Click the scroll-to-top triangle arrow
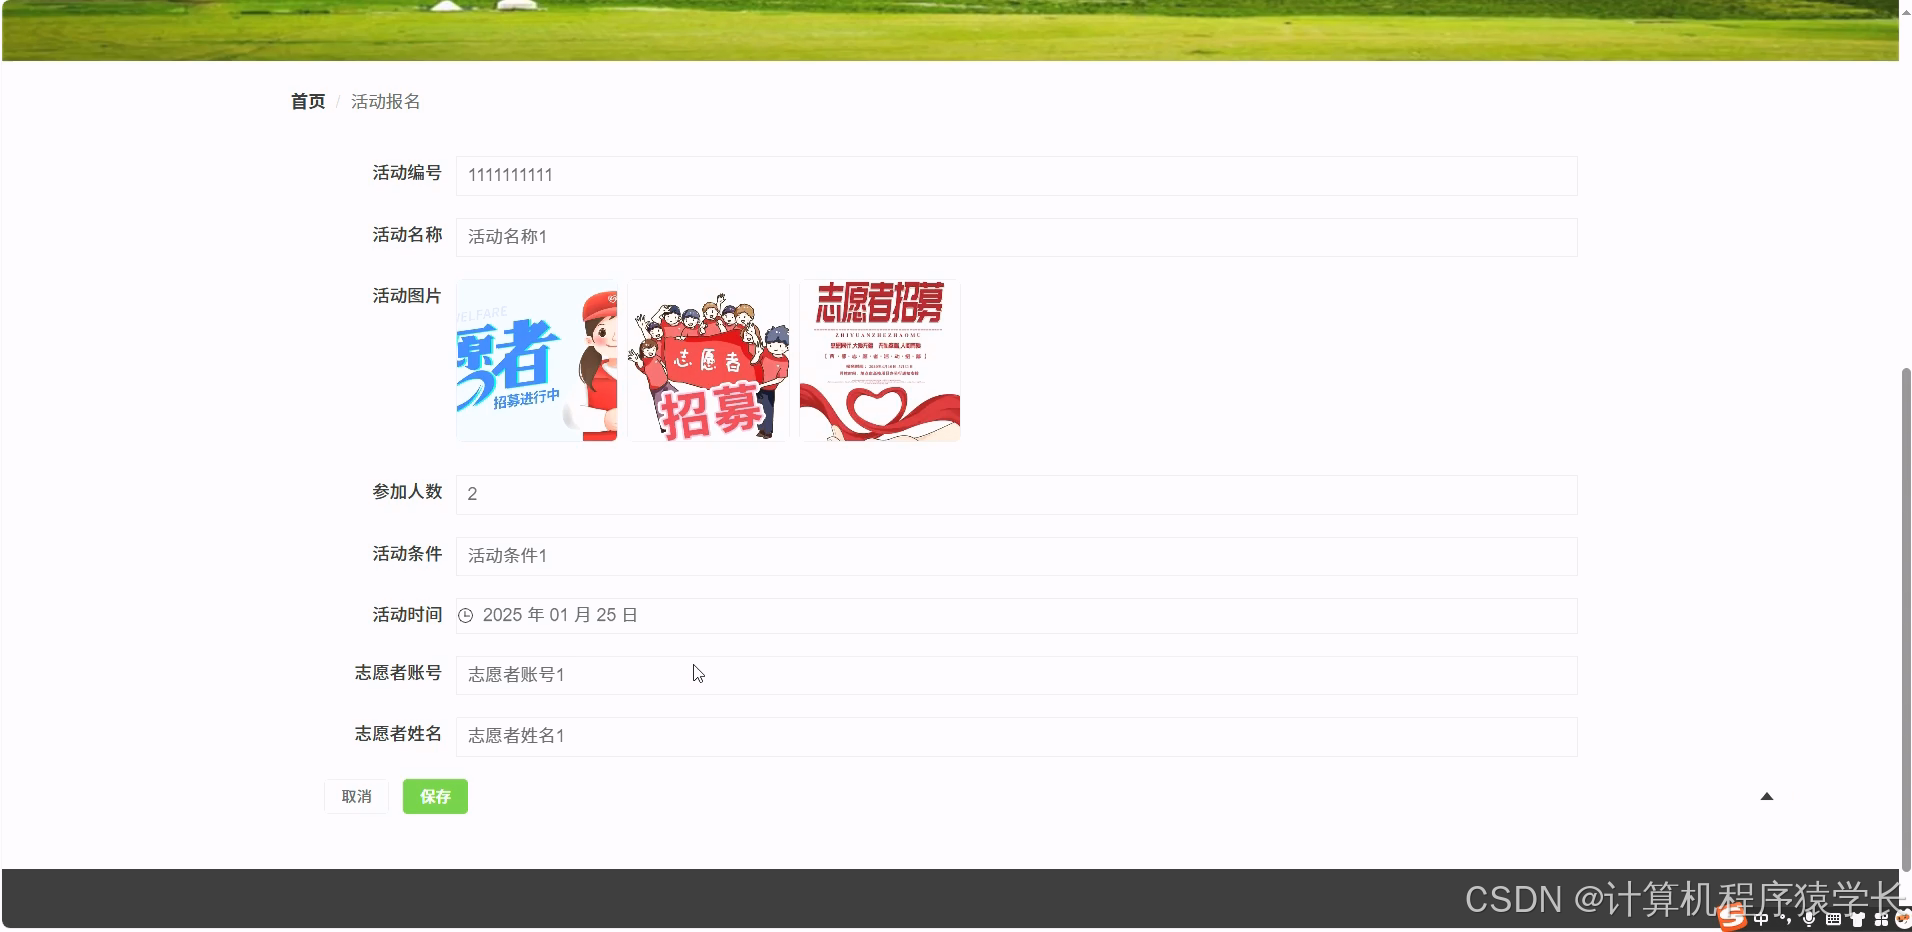 (x=1767, y=796)
